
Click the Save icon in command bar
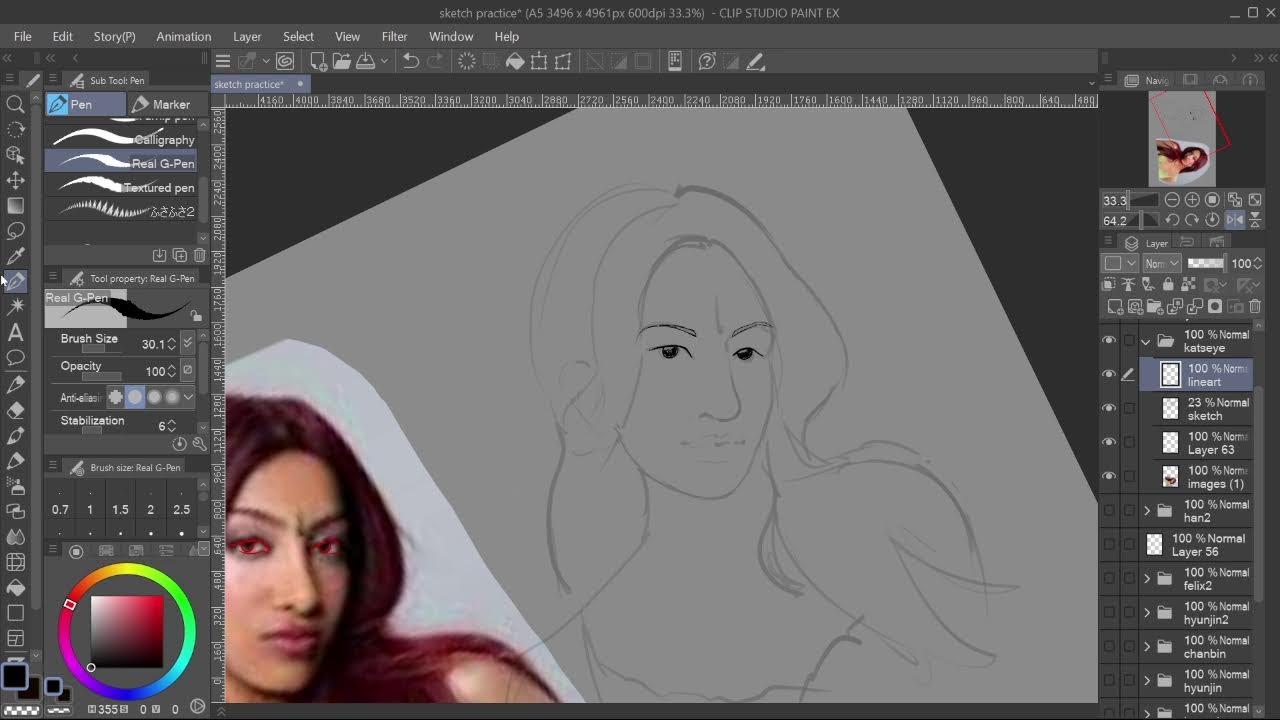366,62
